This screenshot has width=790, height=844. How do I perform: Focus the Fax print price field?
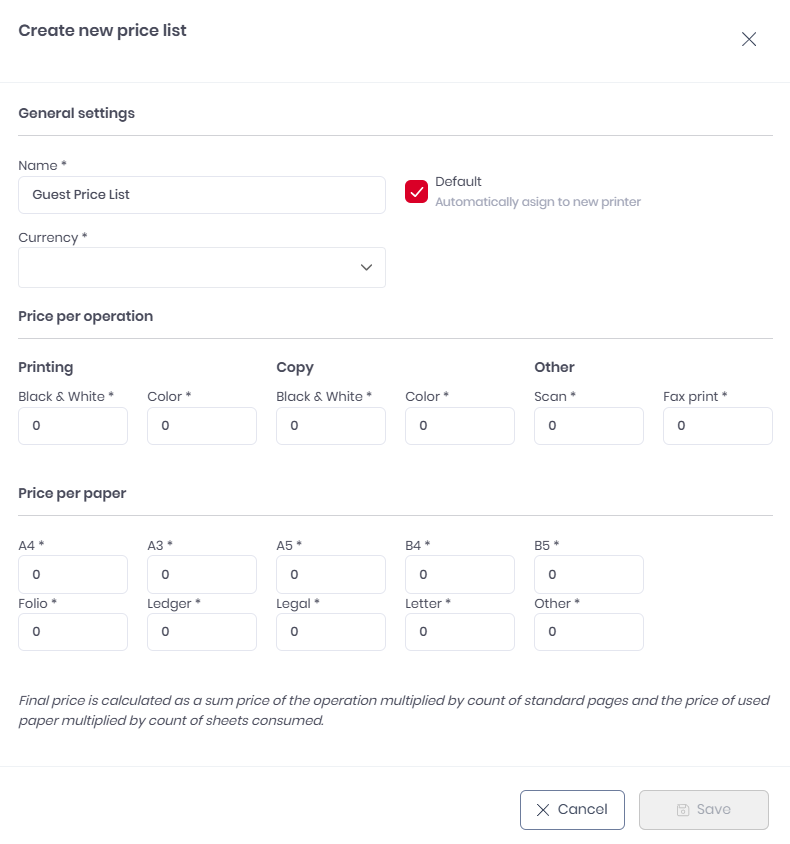[718, 426]
